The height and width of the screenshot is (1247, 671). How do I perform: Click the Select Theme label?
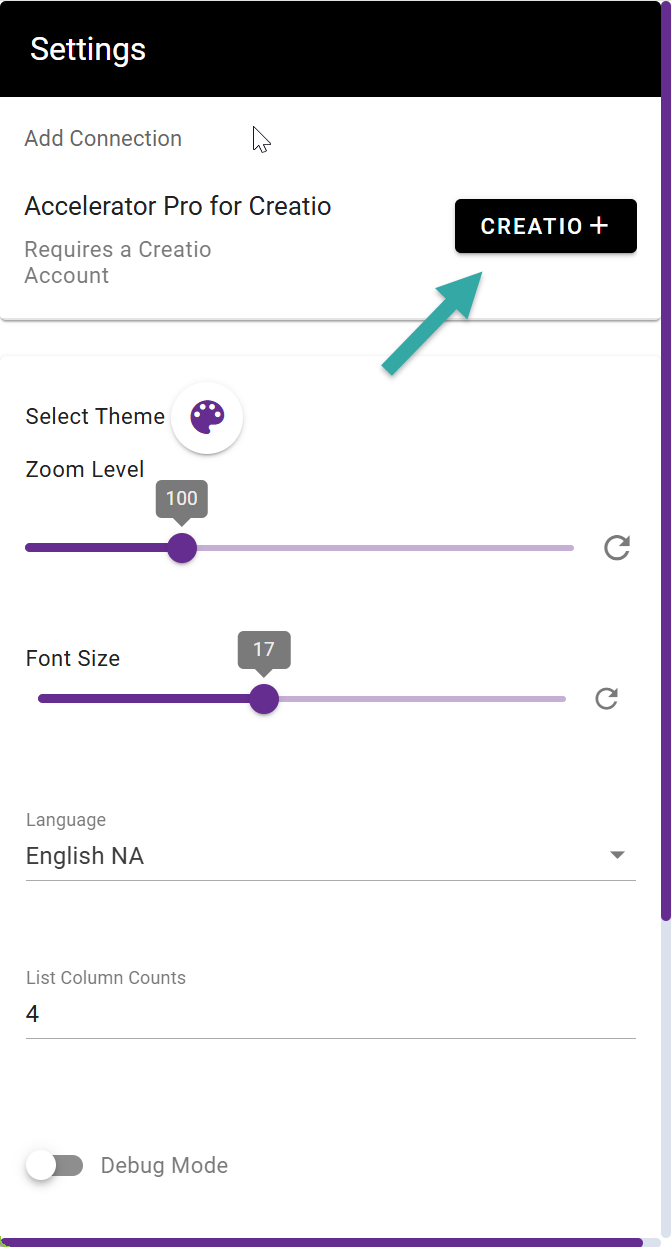[x=95, y=417]
